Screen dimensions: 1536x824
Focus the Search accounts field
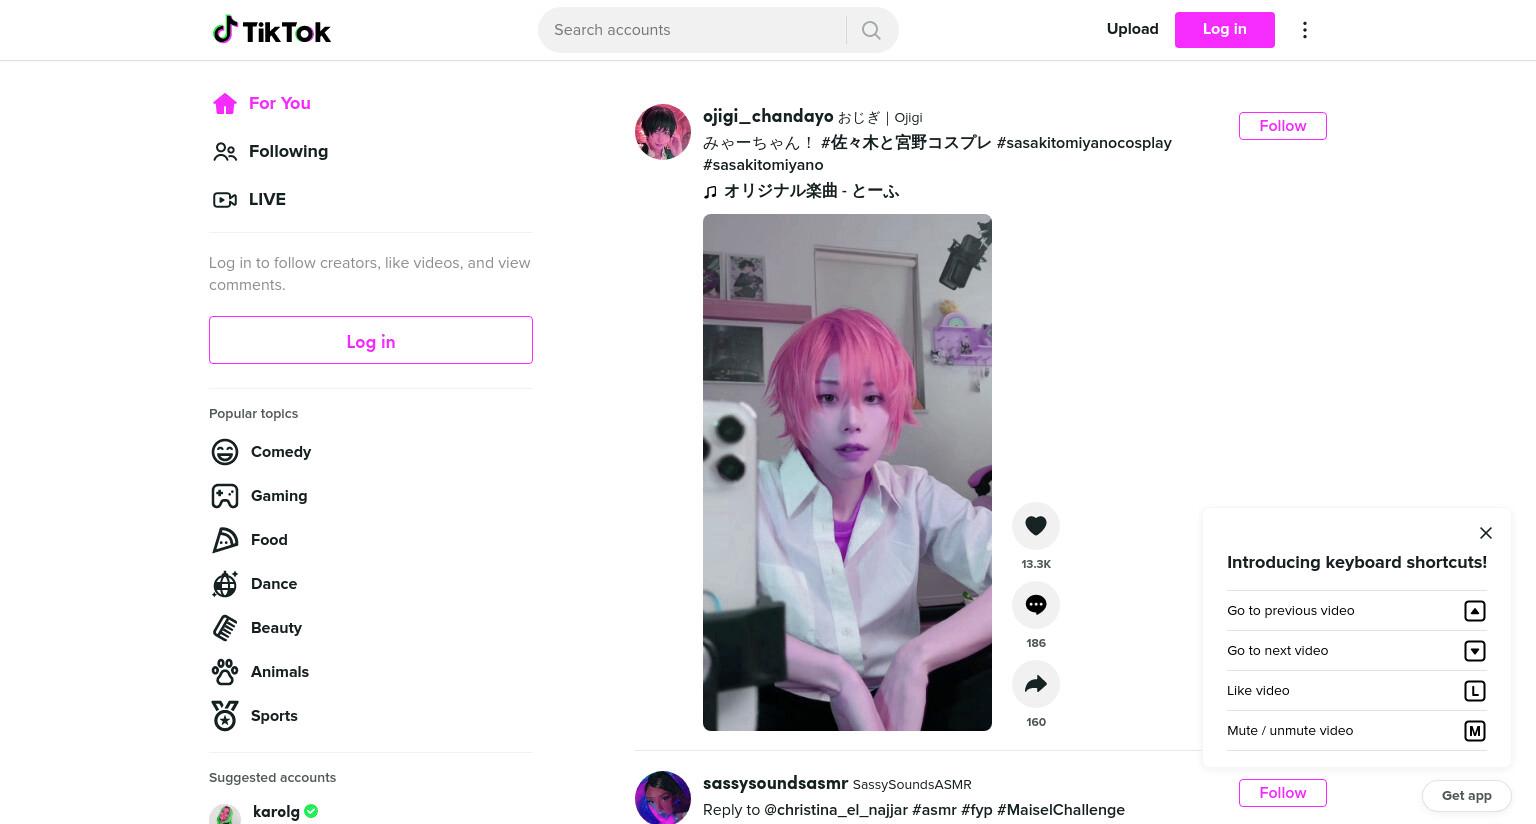pyautogui.click(x=693, y=30)
